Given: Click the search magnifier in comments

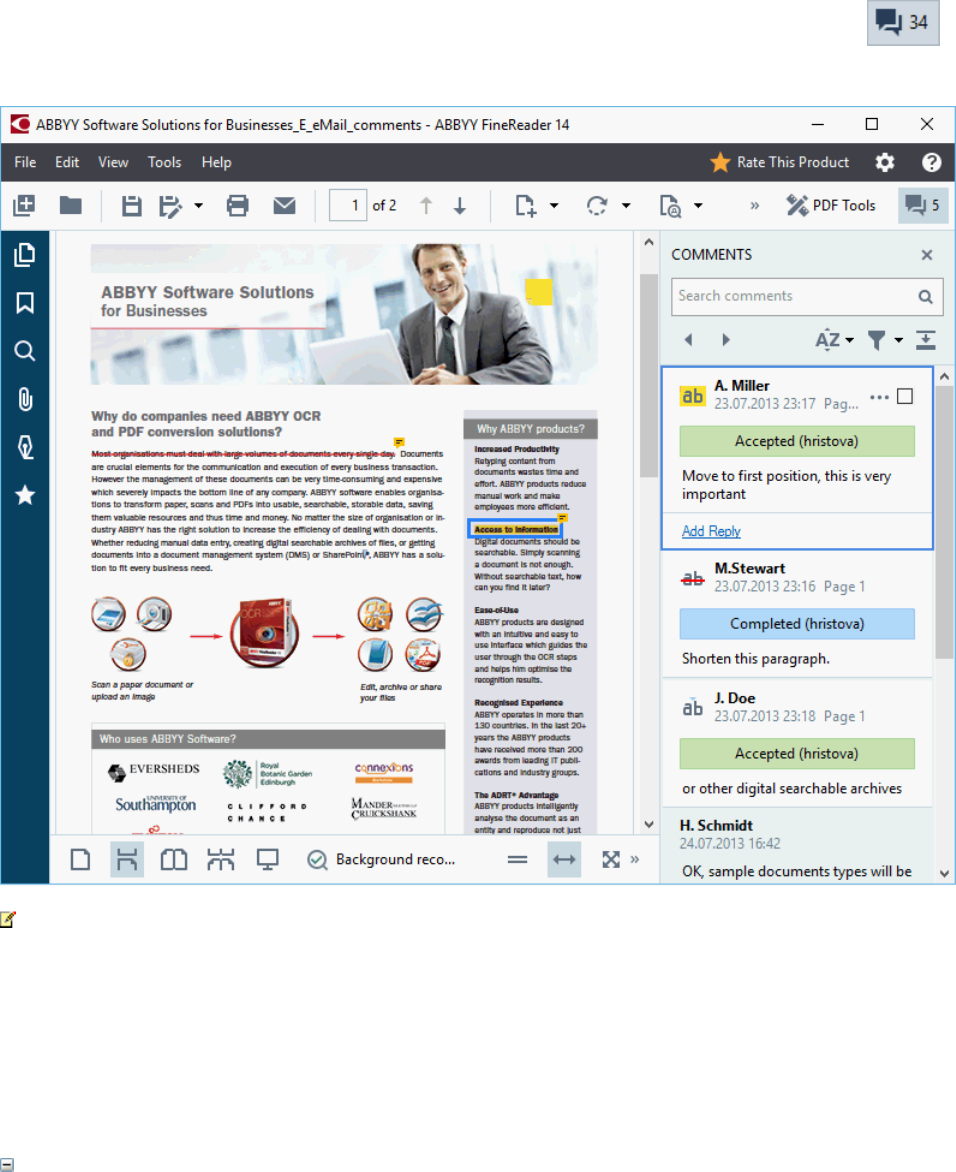Looking at the screenshot, I should (x=925, y=297).
